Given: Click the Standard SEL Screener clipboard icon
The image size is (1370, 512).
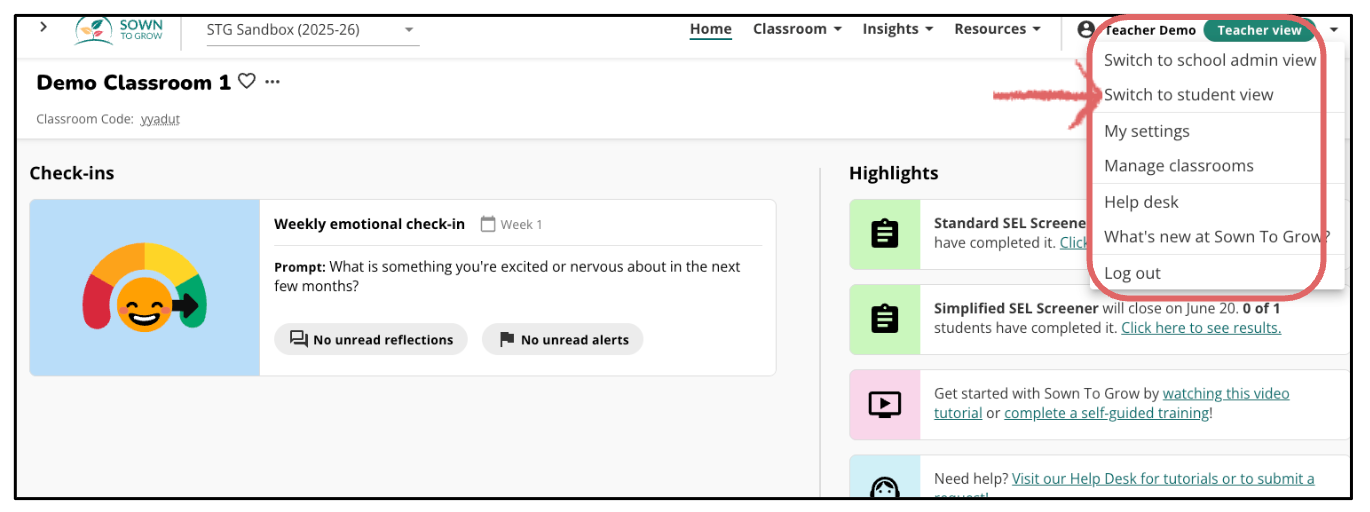Looking at the screenshot, I should 884,234.
